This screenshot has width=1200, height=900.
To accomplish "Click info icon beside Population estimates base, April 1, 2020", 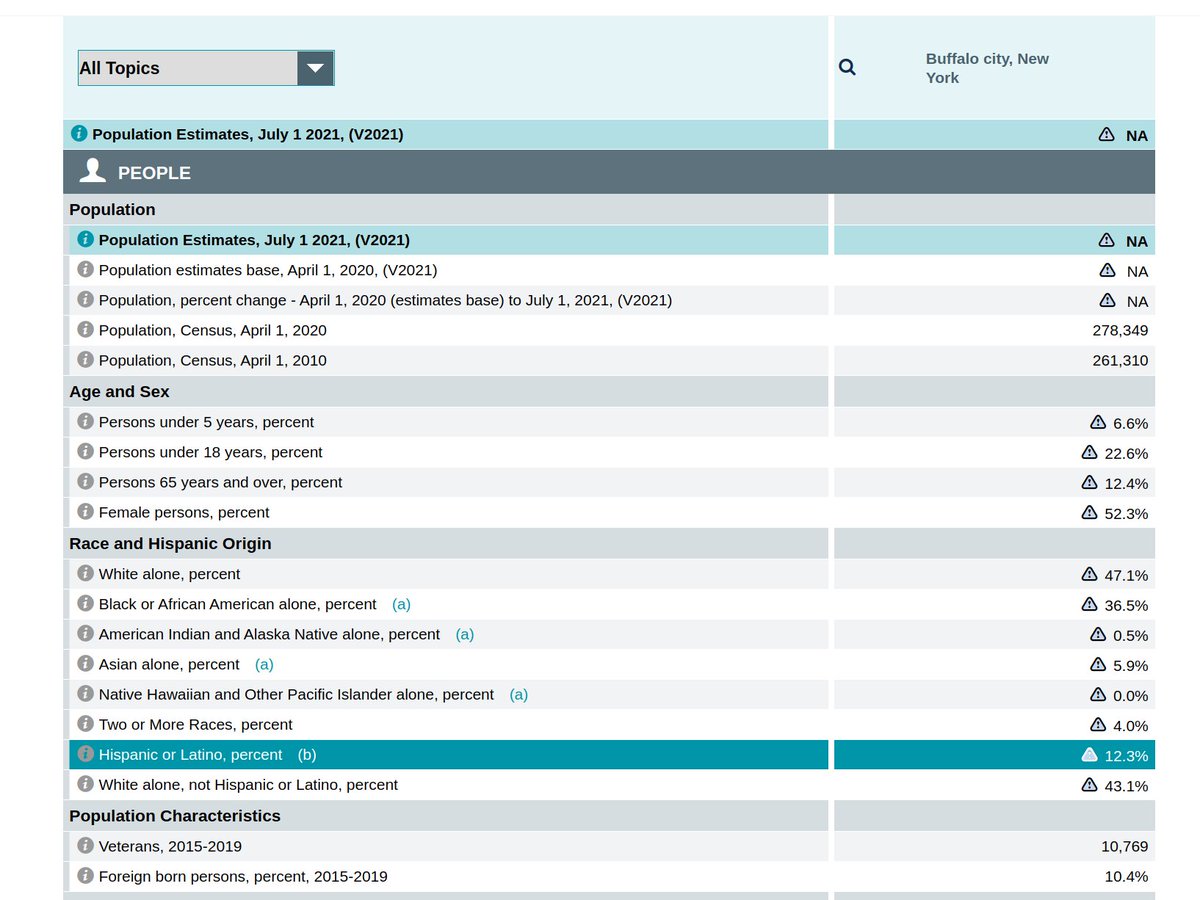I will tap(86, 270).
